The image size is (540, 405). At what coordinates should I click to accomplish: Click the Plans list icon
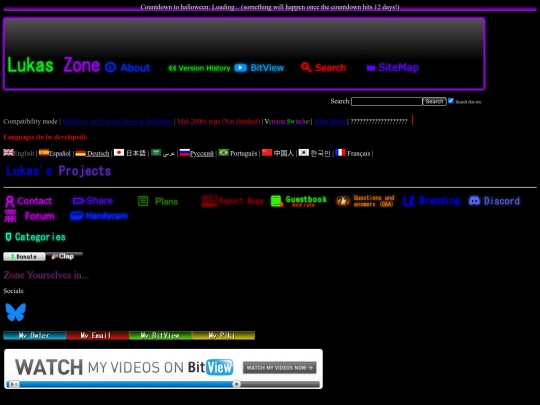click(x=143, y=201)
